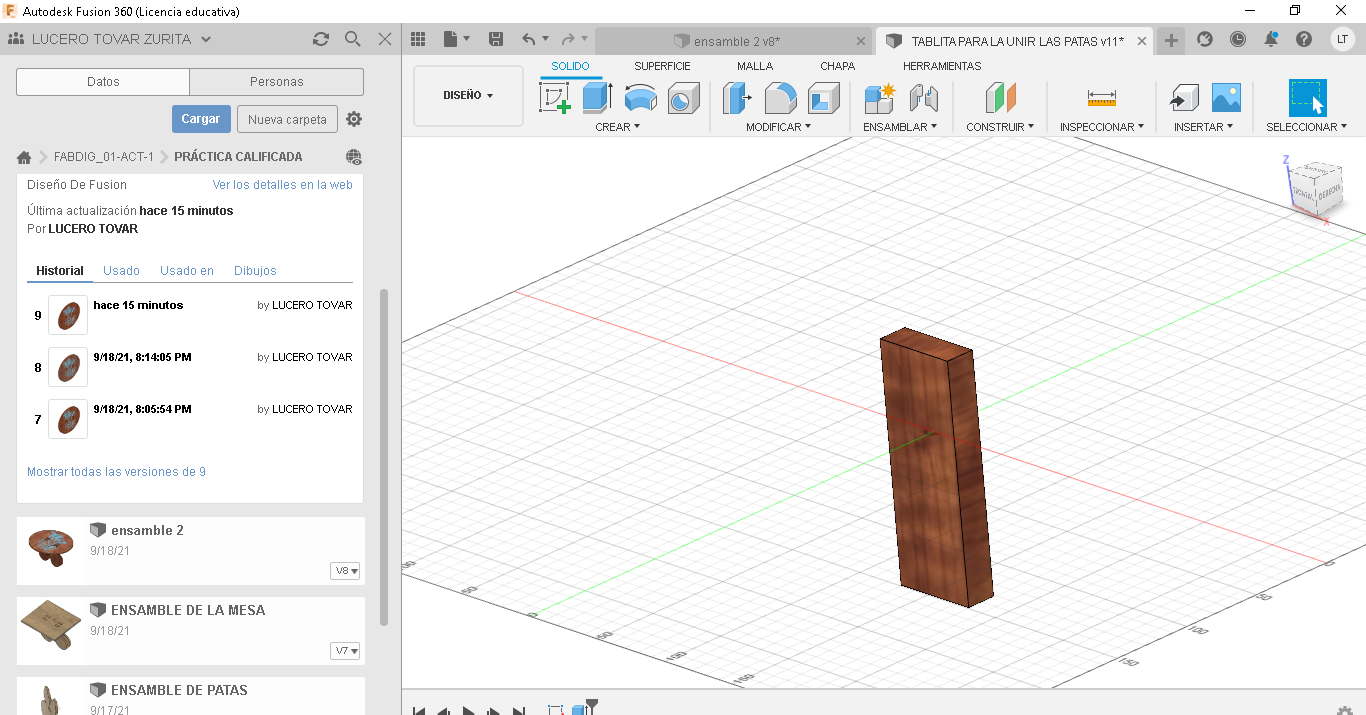Screen dimensions: 1366x715
Task: Click the Insert image icon in the INSERTAR group
Action: (x=1226, y=98)
